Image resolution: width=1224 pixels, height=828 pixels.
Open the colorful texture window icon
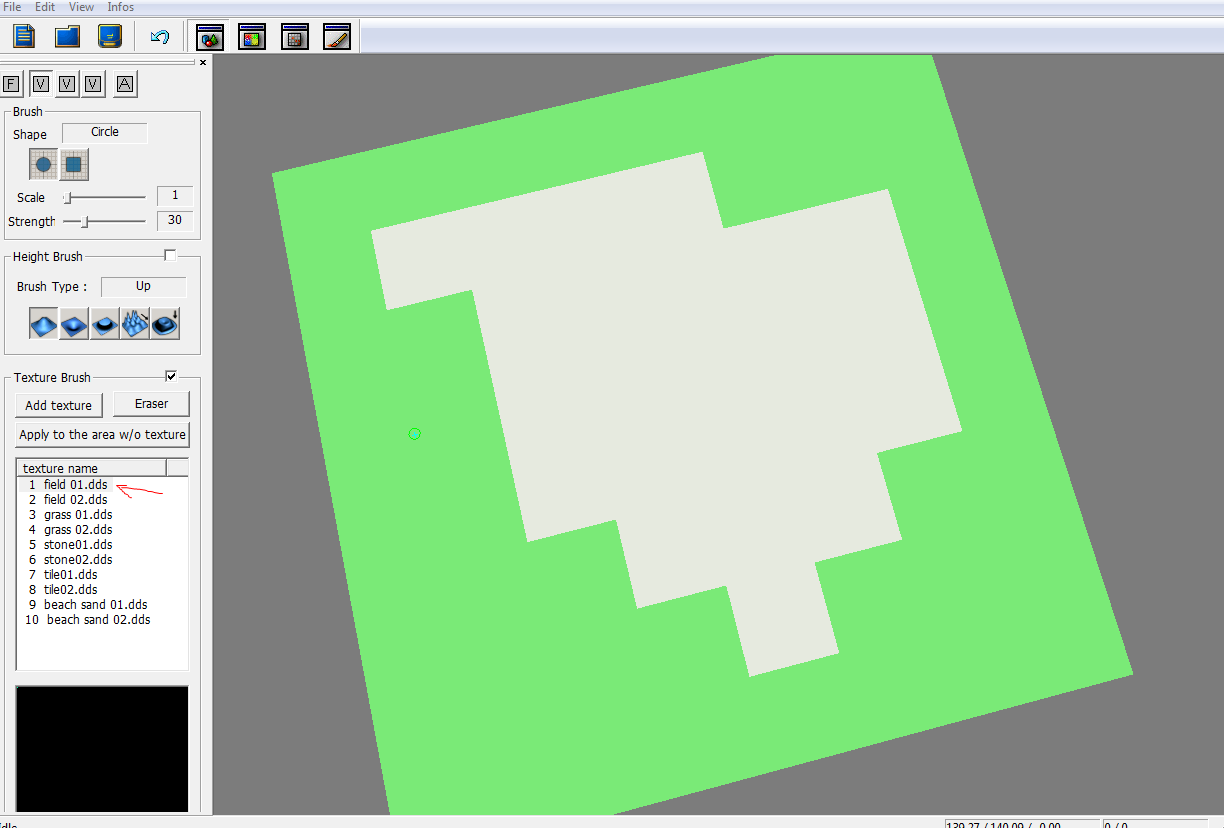point(252,37)
